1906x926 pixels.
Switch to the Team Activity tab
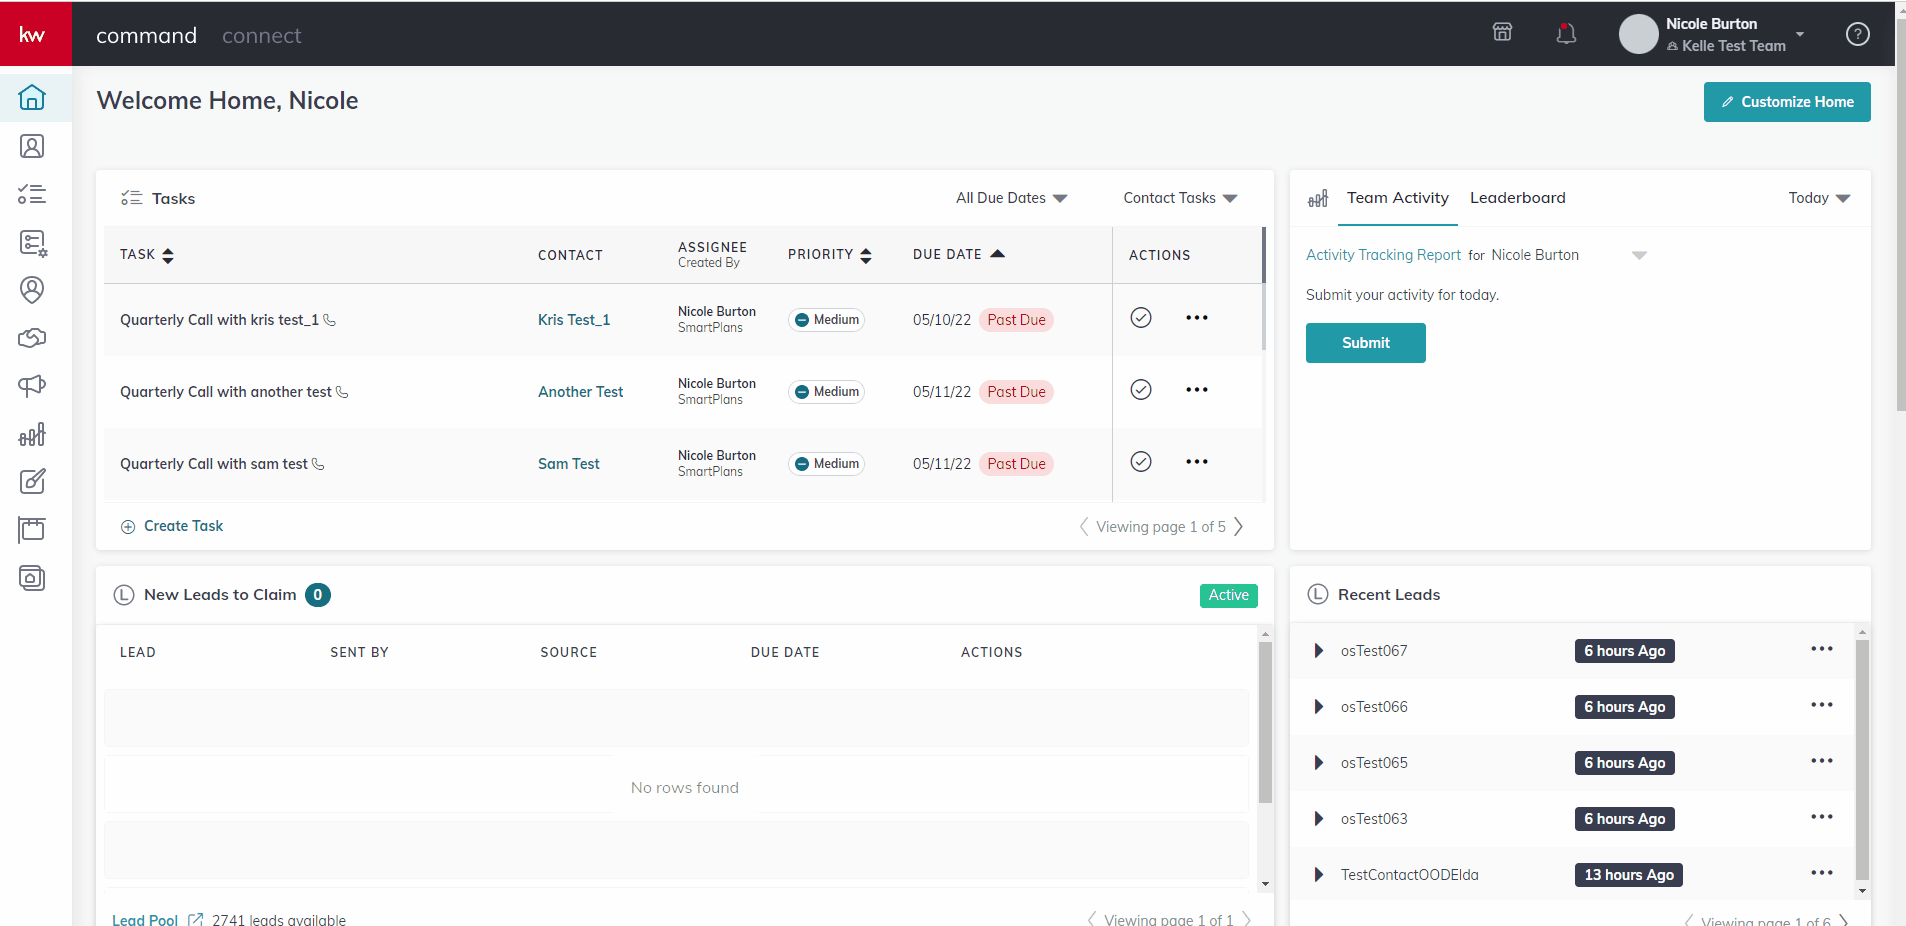(x=1397, y=198)
